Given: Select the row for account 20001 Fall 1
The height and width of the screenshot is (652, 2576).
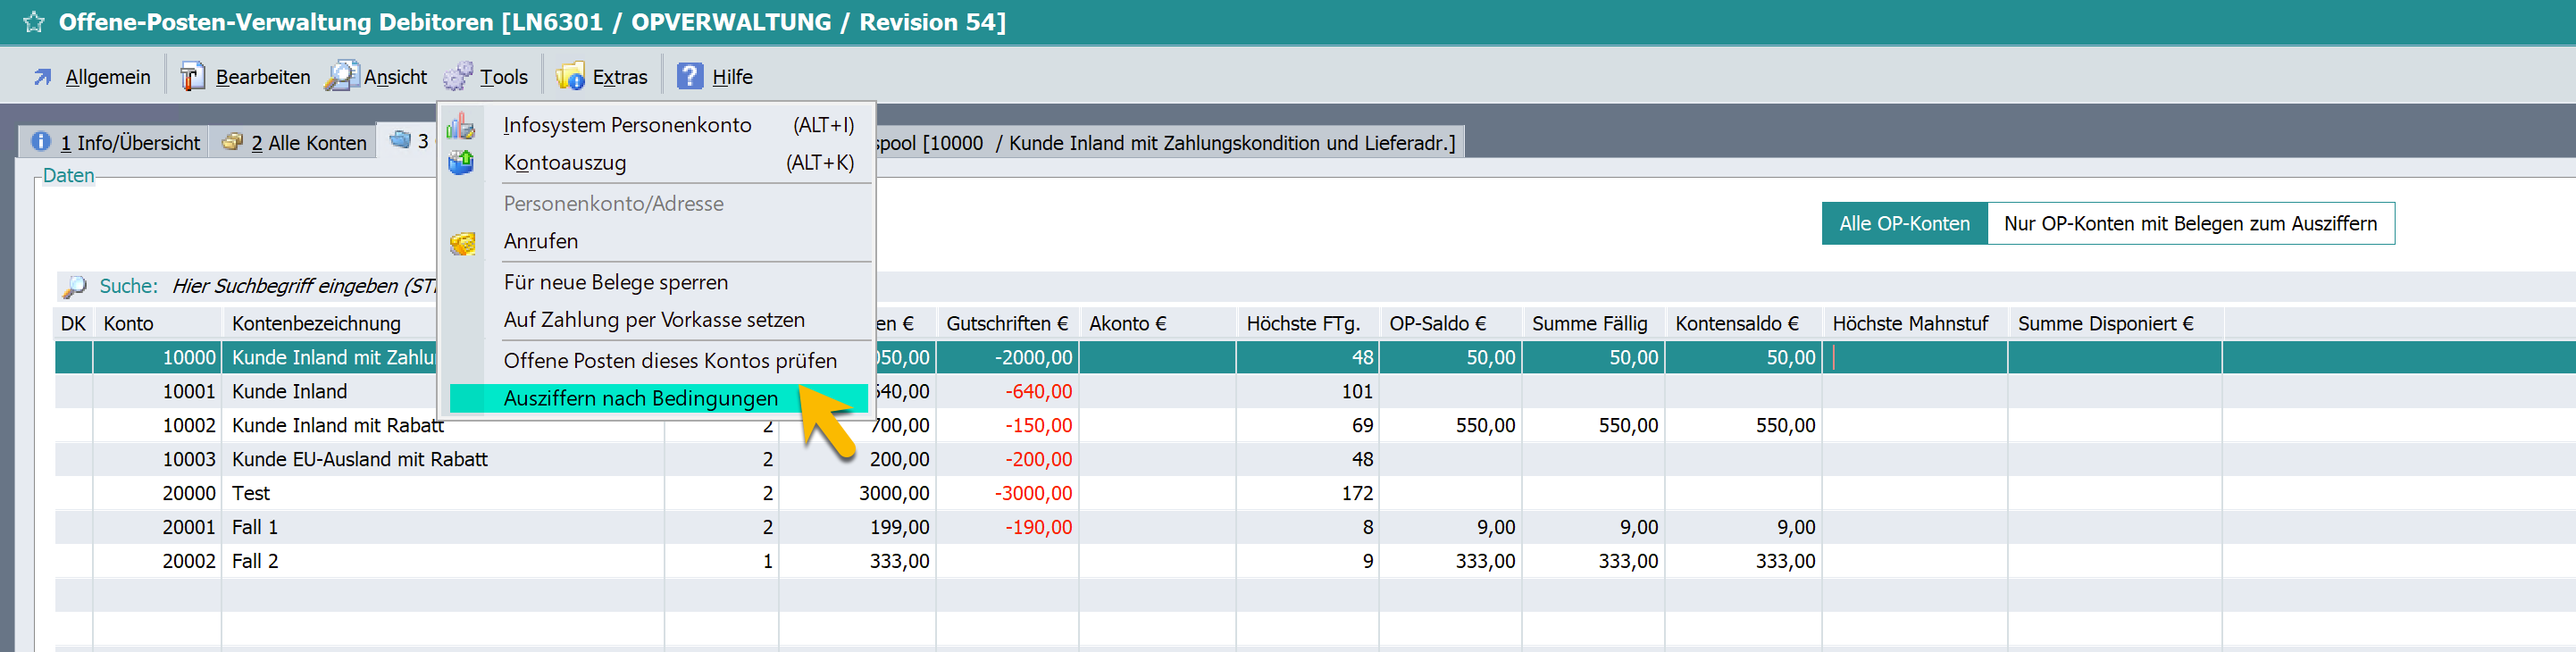Looking at the screenshot, I should pyautogui.click(x=254, y=527).
